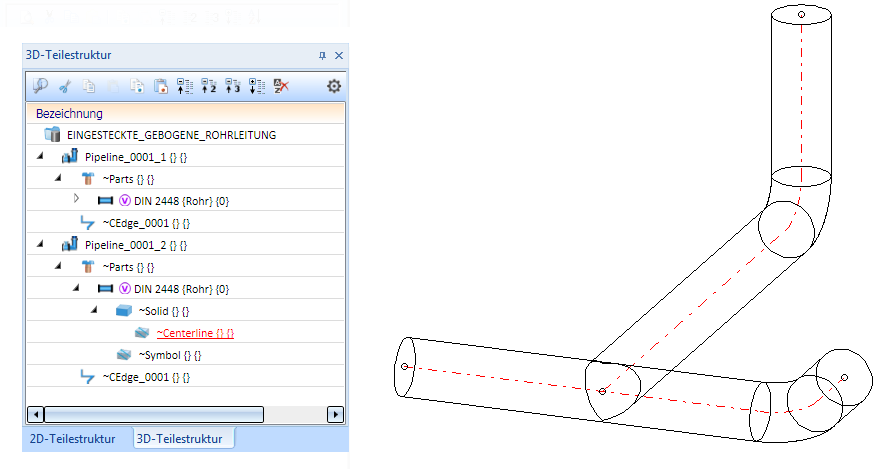Click the scissors cut icon
Viewport: 873px width, 469px height.
(x=65, y=86)
